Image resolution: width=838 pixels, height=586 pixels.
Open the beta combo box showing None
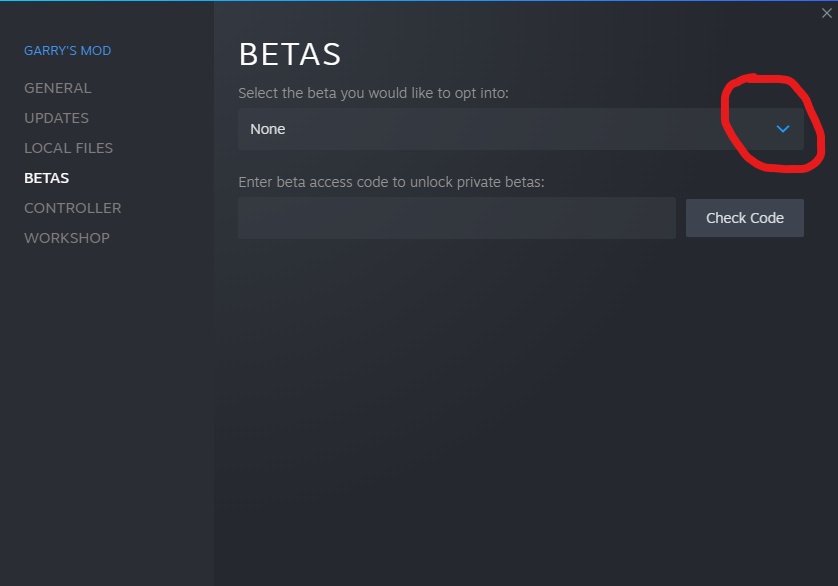click(500, 129)
